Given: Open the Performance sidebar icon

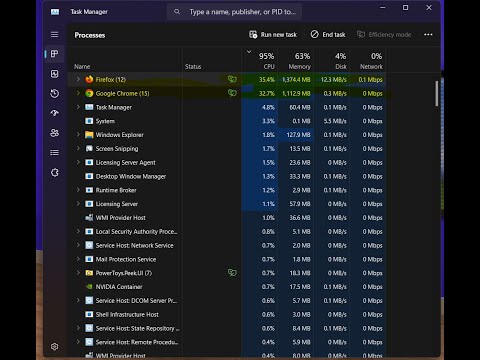Looking at the screenshot, I should [x=54, y=74].
